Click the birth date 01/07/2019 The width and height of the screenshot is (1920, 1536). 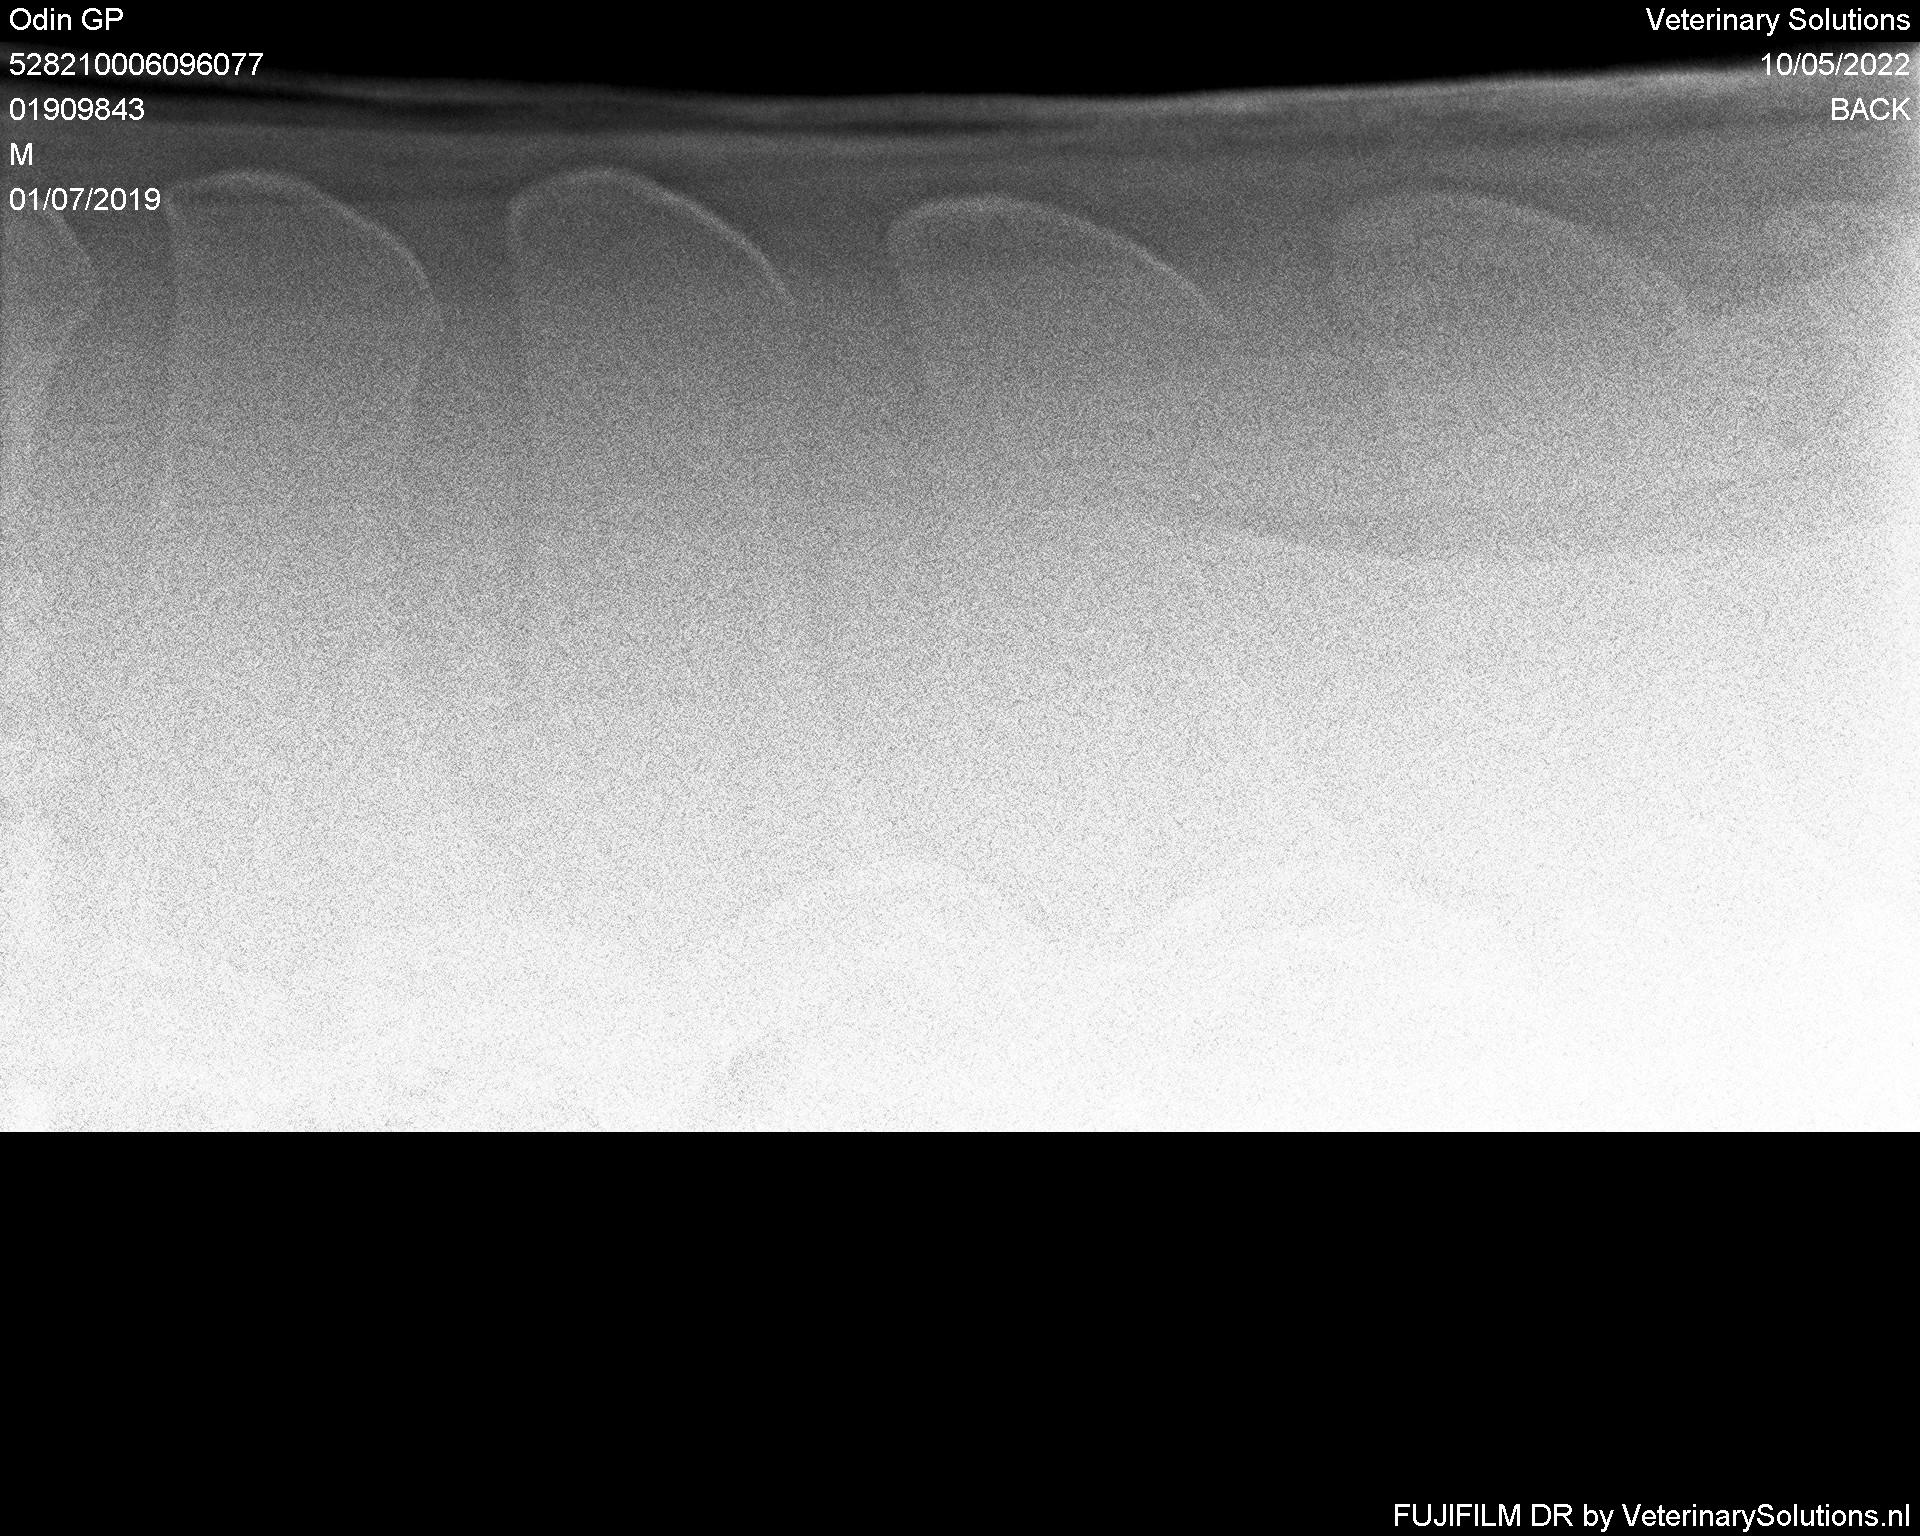point(85,199)
